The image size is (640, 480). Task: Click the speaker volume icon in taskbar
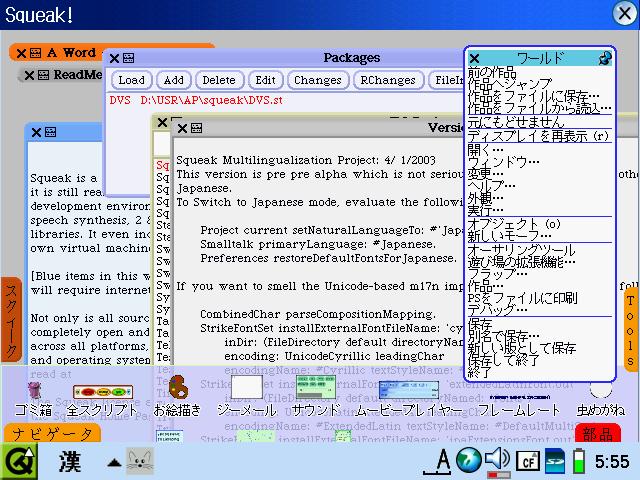pyautogui.click(x=497, y=460)
